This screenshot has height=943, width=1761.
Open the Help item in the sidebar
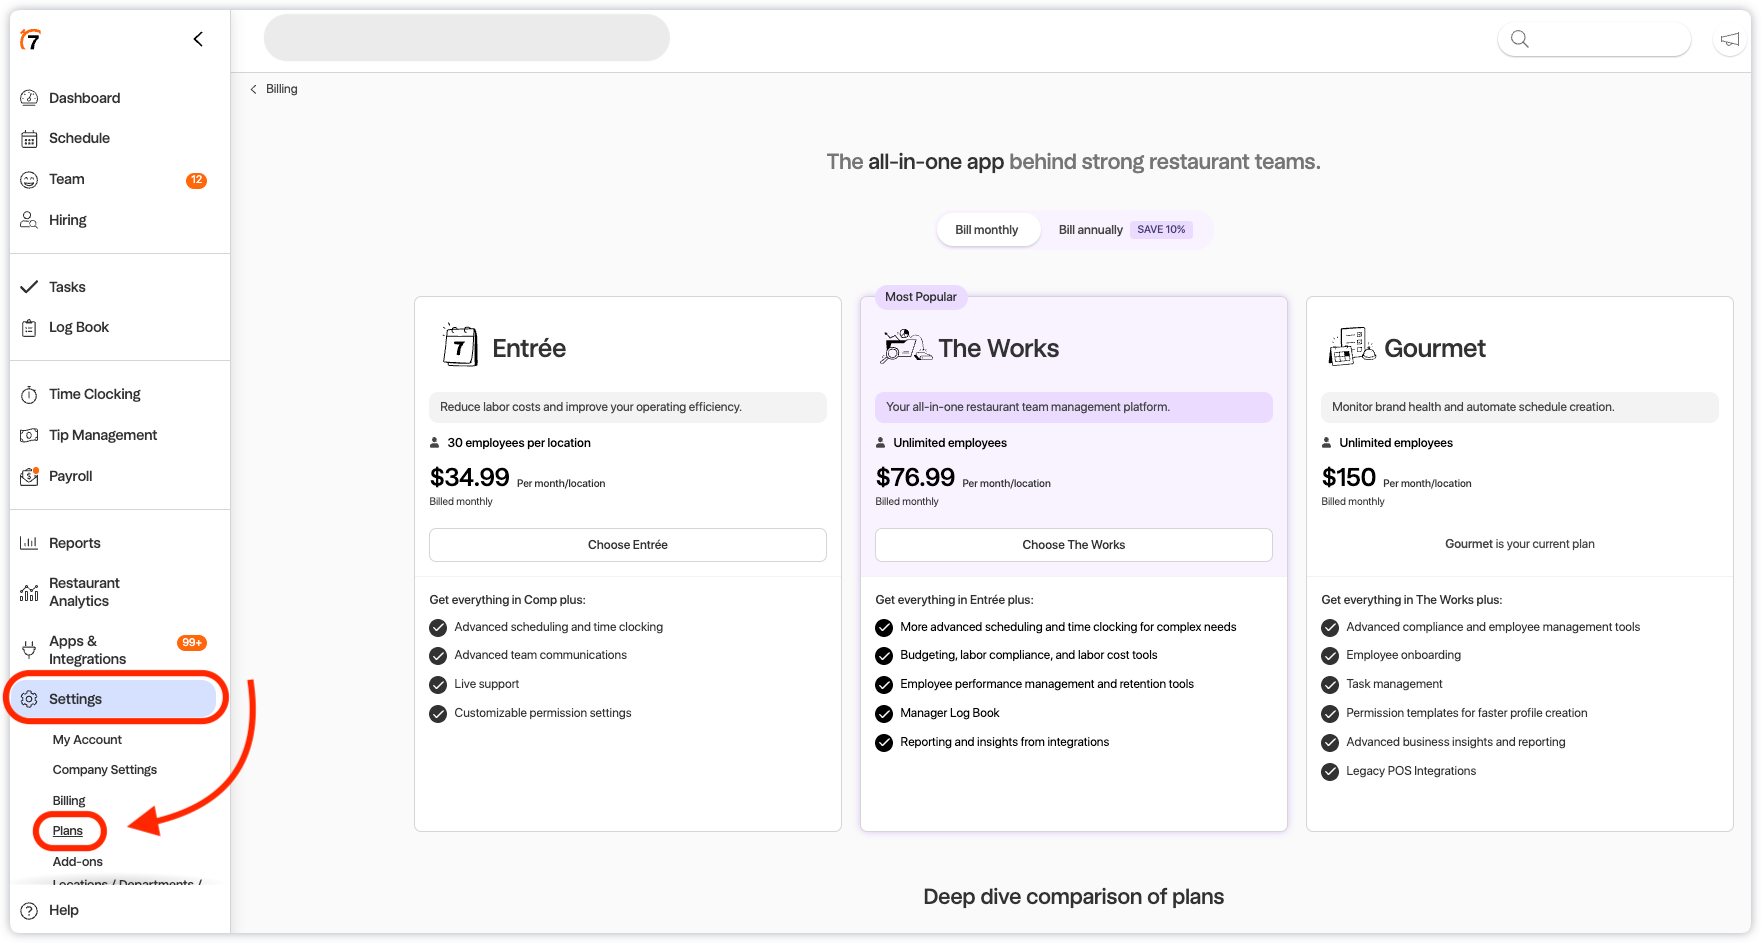point(64,910)
